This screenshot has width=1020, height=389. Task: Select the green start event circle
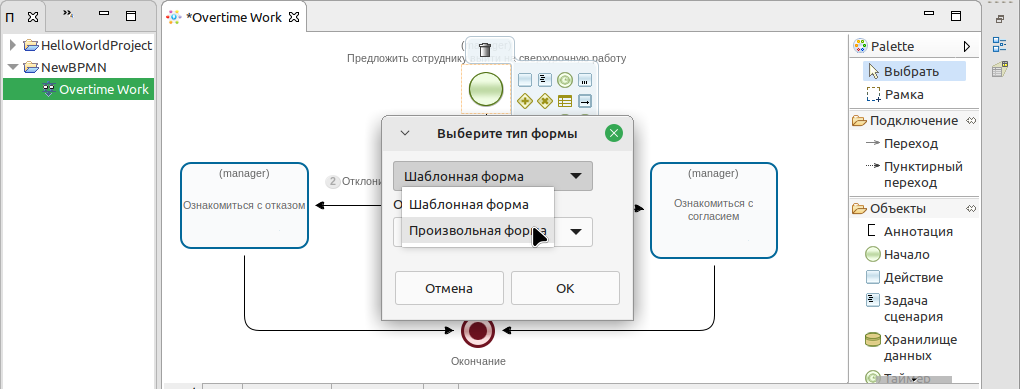click(x=486, y=88)
